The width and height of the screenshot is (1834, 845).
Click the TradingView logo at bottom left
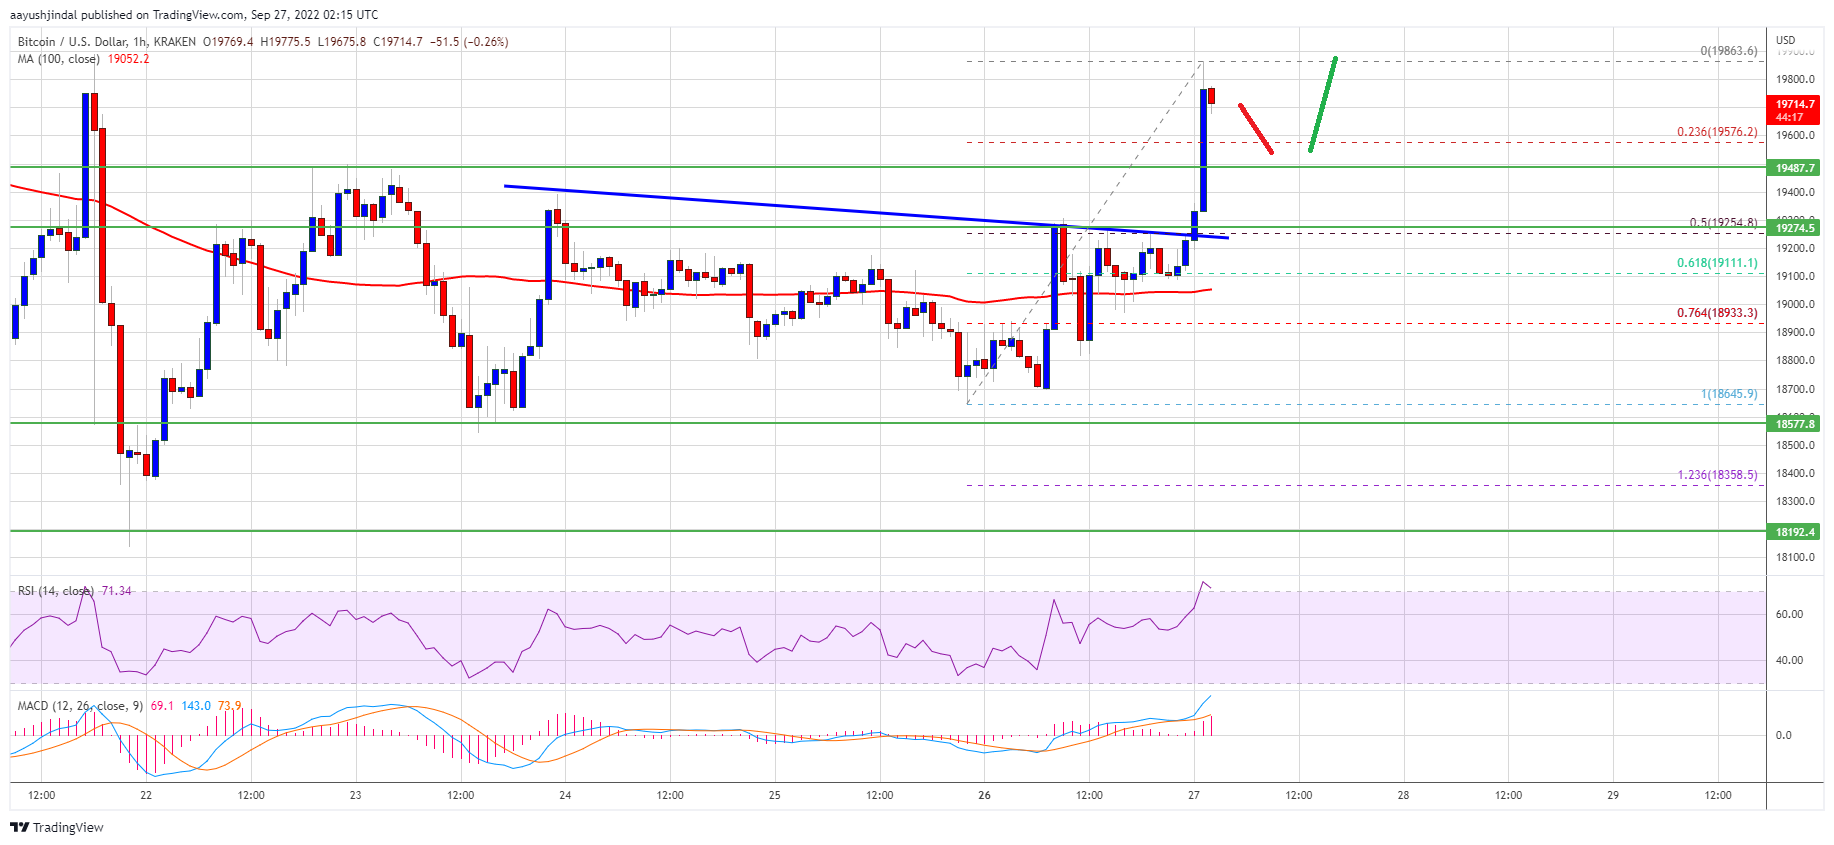(x=57, y=827)
